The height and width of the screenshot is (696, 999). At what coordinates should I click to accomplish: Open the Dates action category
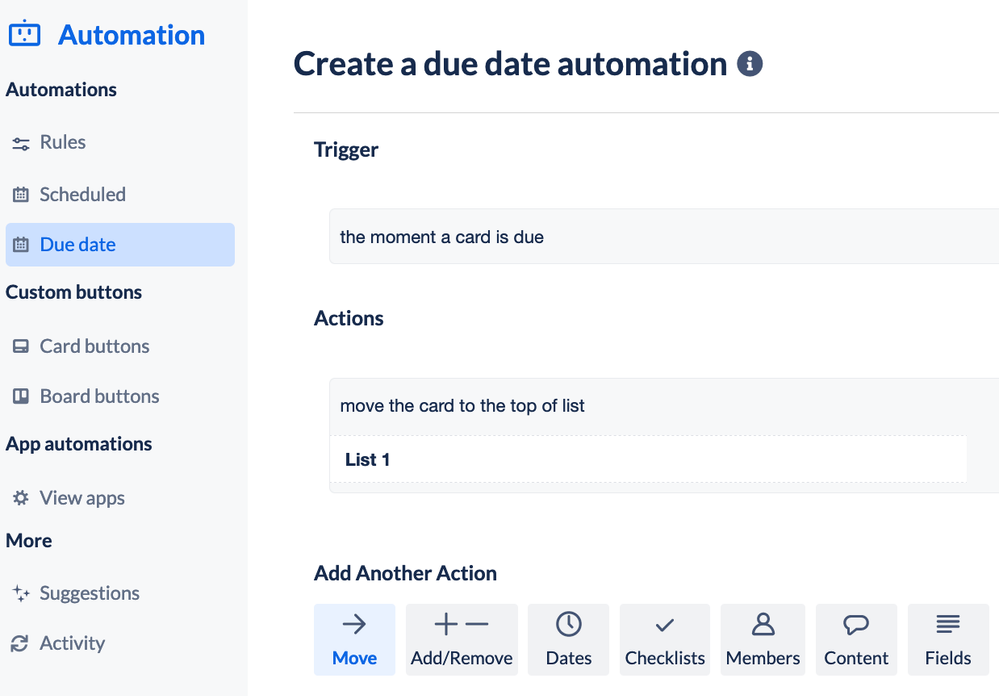pos(568,640)
